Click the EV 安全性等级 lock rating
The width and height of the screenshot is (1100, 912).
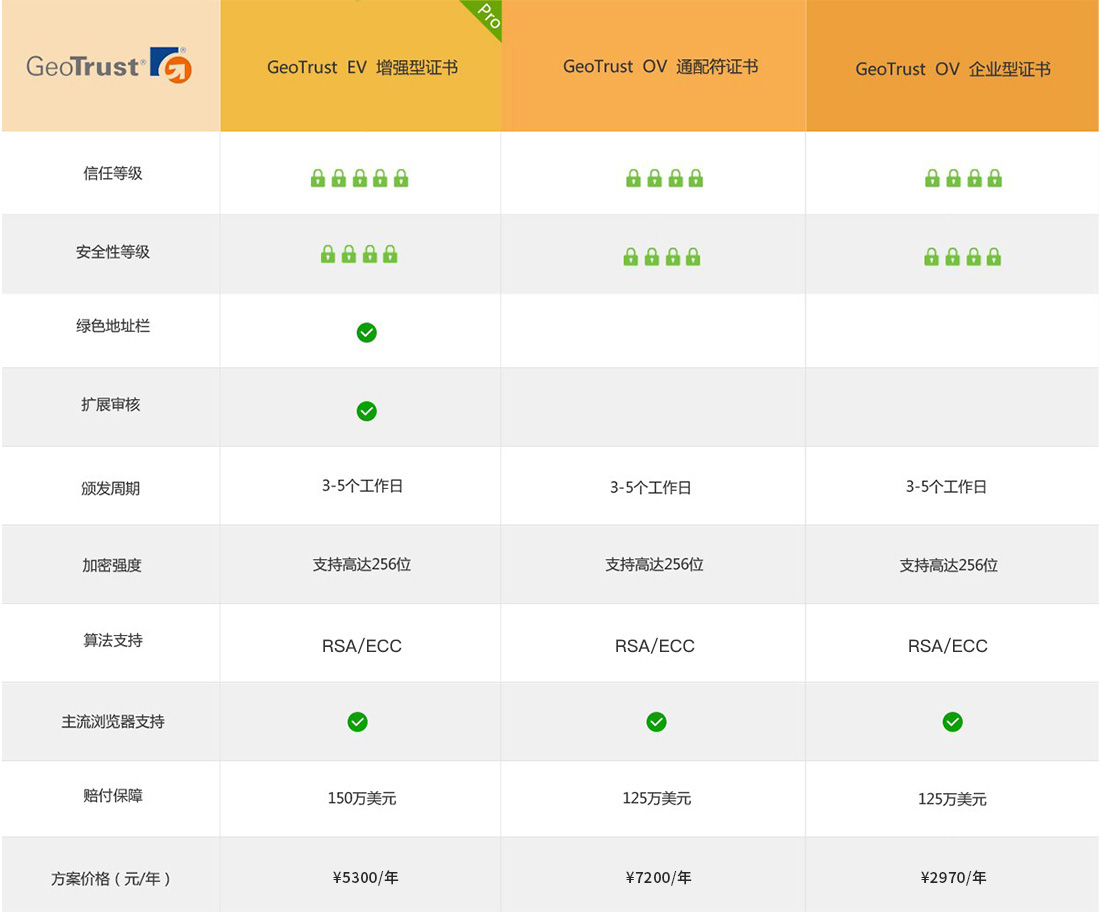pyautogui.click(x=359, y=254)
